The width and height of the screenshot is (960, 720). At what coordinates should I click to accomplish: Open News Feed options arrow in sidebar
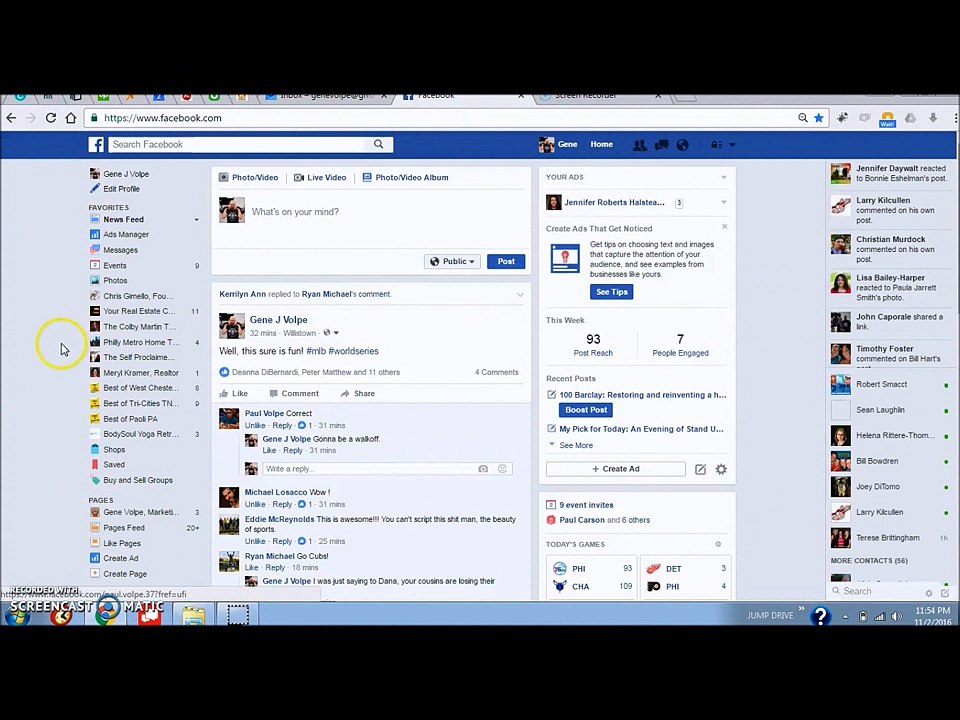197,220
